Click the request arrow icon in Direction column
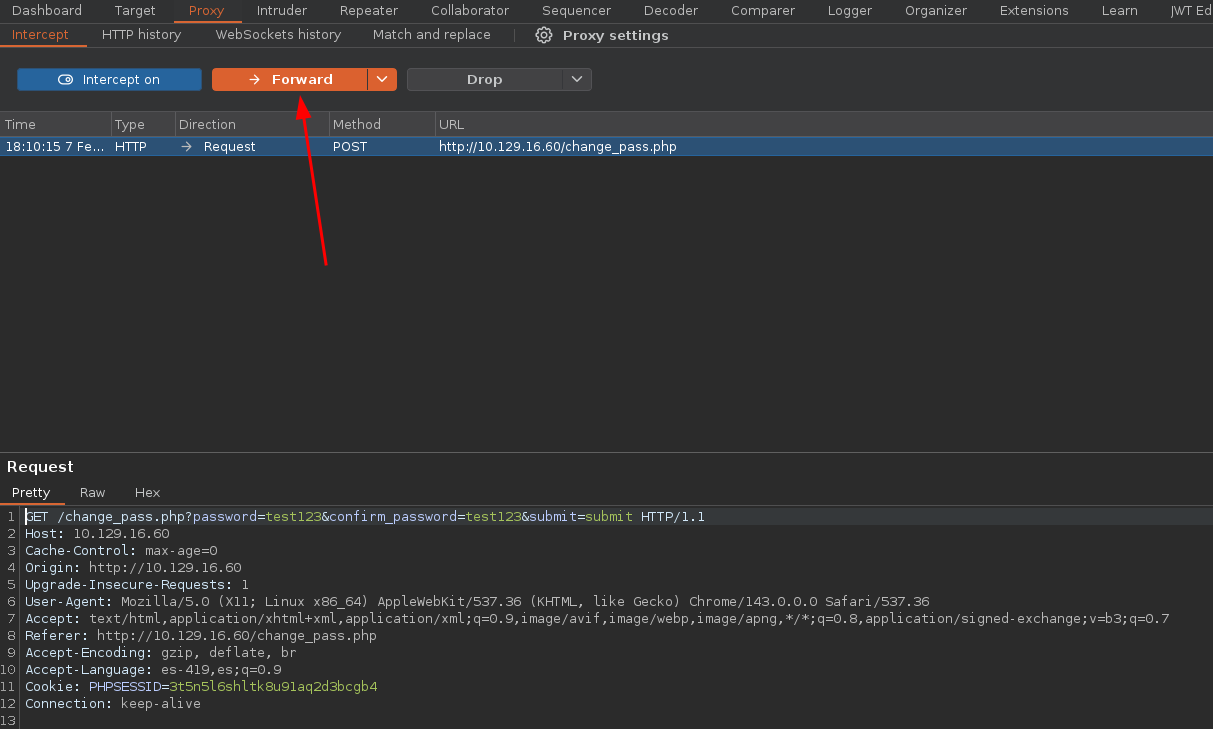Viewport: 1213px width, 729px height. [x=186, y=147]
